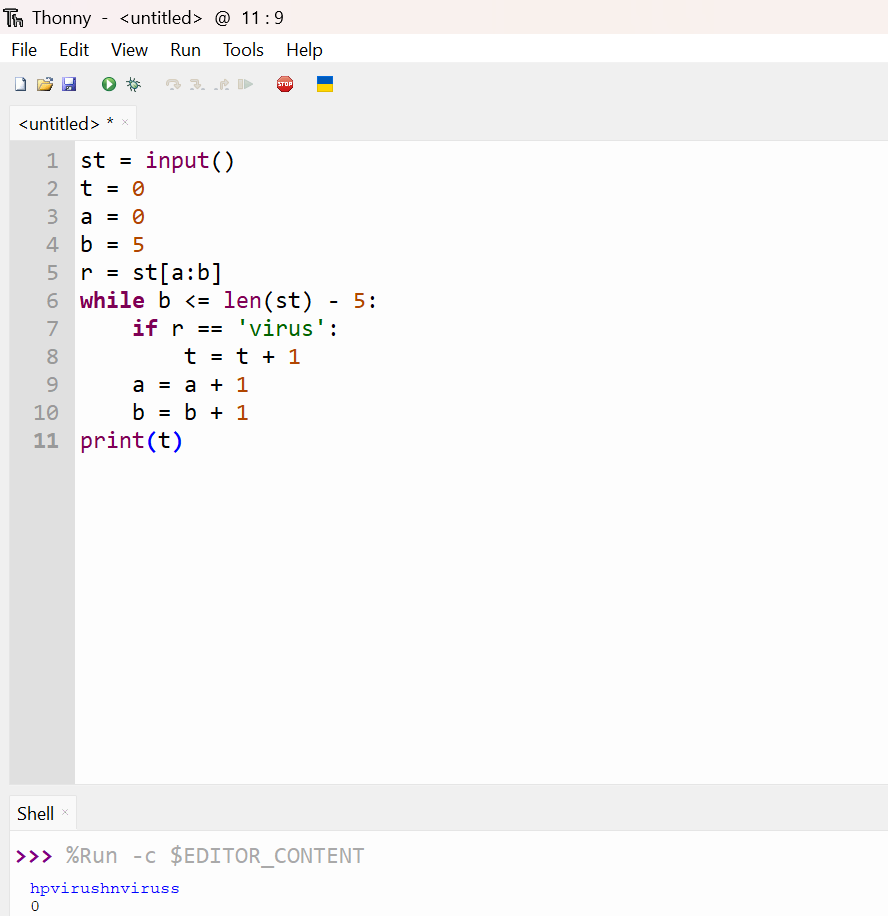Screen dimensions: 888x916
Task: Open the Run menu
Action: tap(185, 50)
